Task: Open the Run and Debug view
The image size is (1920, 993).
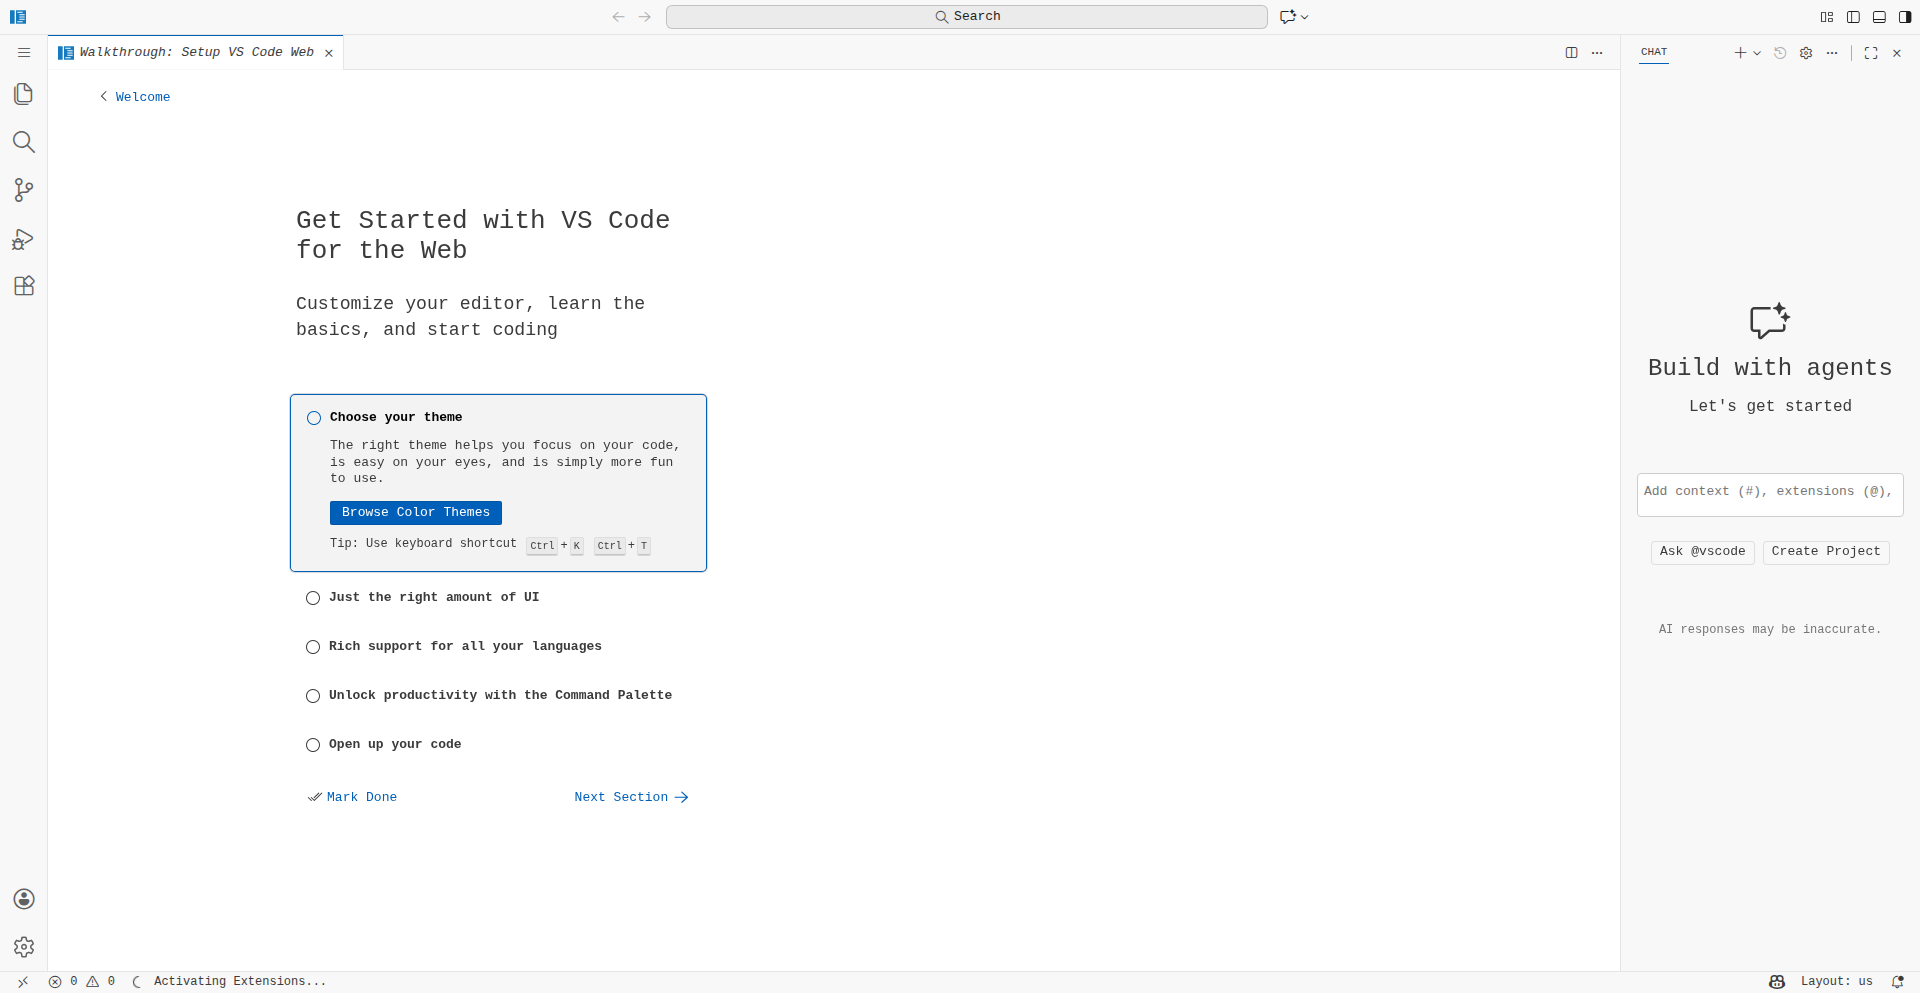Action: 24,239
